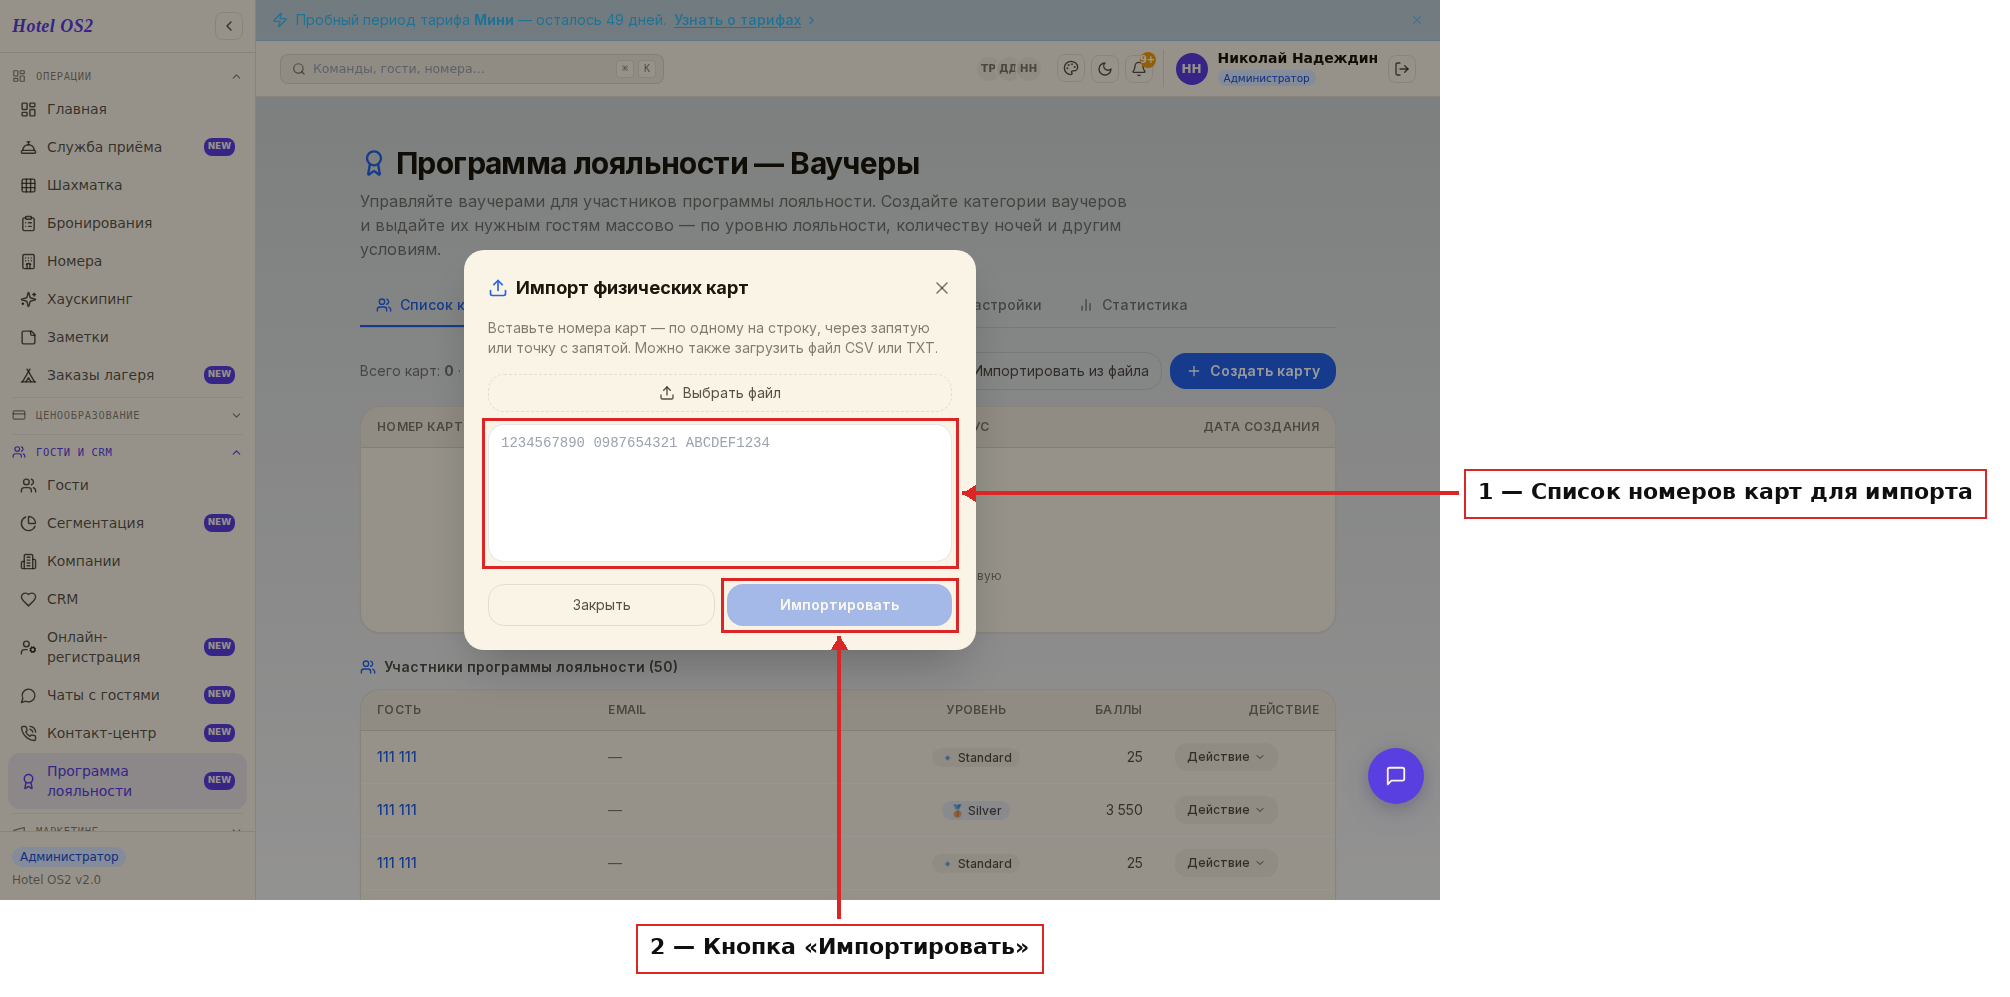Open the chat support floating button
The height and width of the screenshot is (997, 2010).
(1396, 776)
